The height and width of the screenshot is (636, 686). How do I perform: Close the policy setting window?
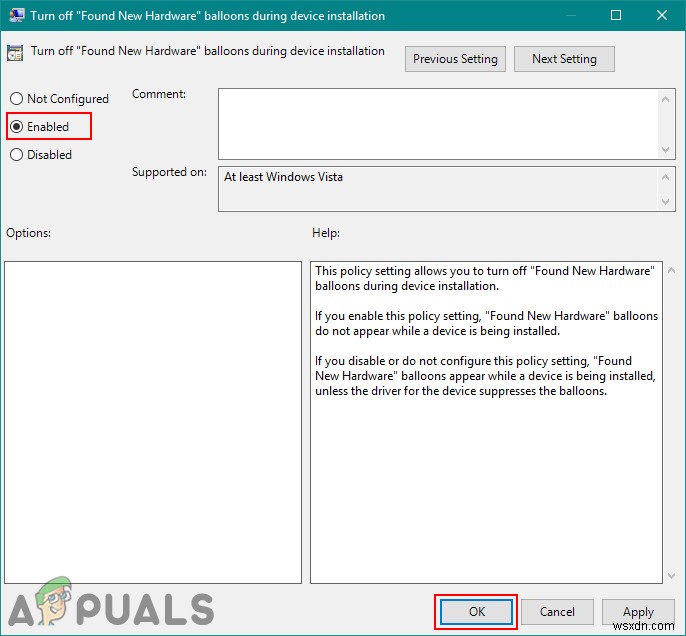pyautogui.click(x=662, y=15)
